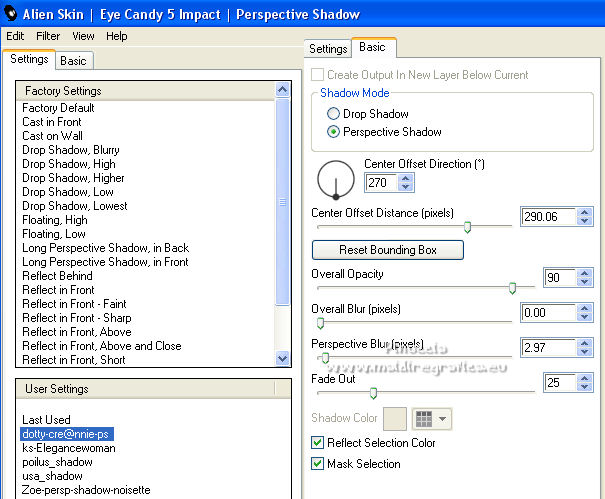Select Drop Shadow, Higher preset
Image resolution: width=605 pixels, height=499 pixels.
point(73,178)
